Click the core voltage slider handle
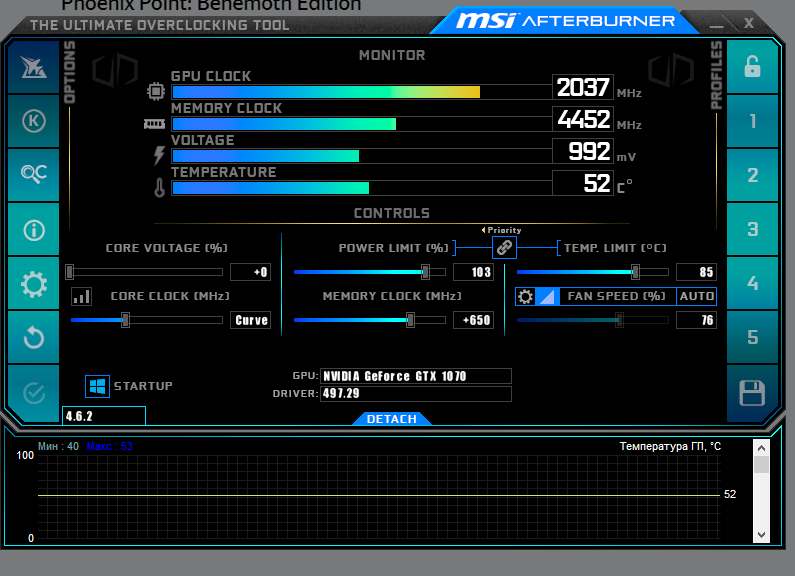Image resolution: width=795 pixels, height=576 pixels. [x=69, y=272]
